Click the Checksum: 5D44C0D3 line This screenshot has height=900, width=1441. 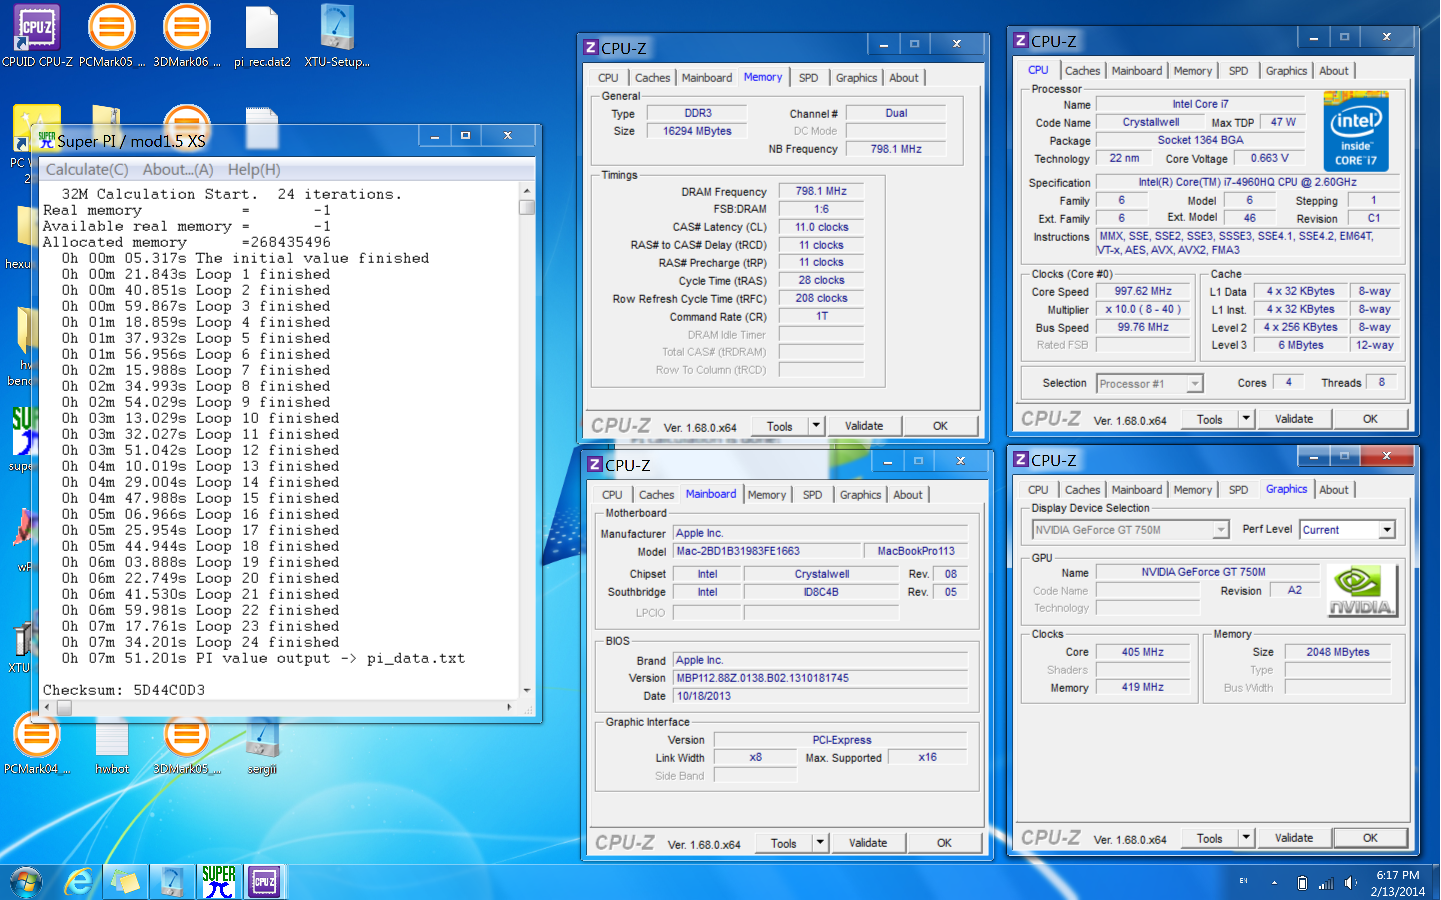[x=124, y=690]
